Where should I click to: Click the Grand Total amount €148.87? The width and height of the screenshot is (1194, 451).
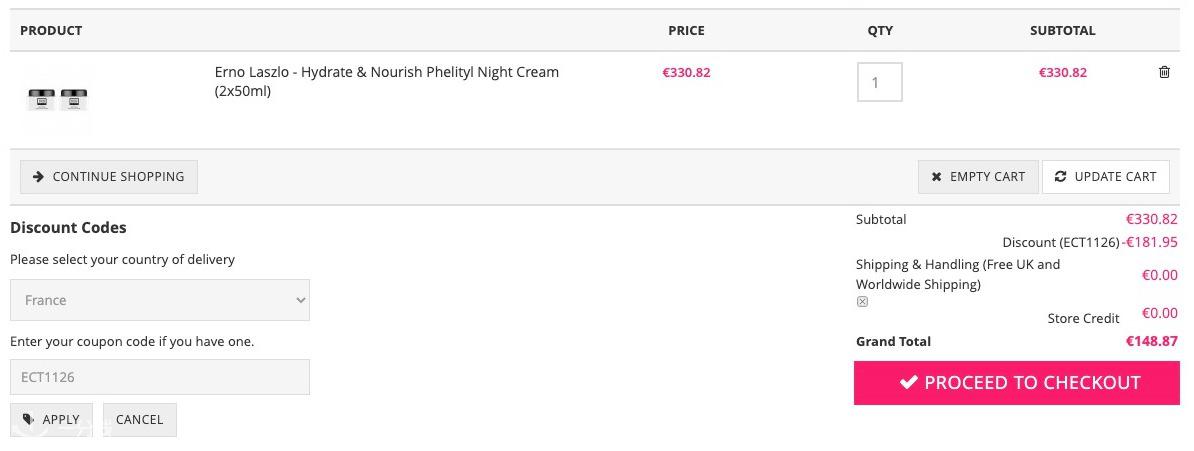click(1151, 341)
